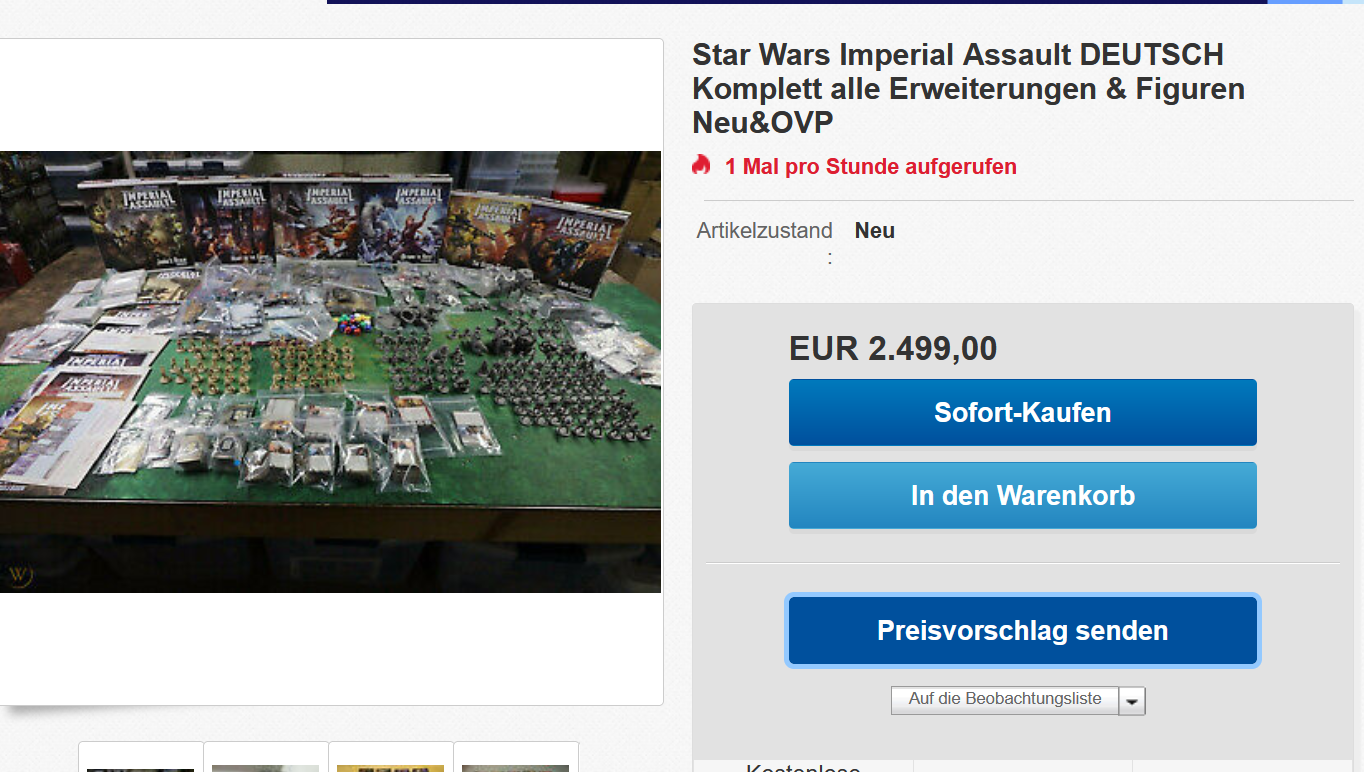This screenshot has height=772, width=1364.
Task: Click the Kostenlose shipping text
Action: pos(803,767)
